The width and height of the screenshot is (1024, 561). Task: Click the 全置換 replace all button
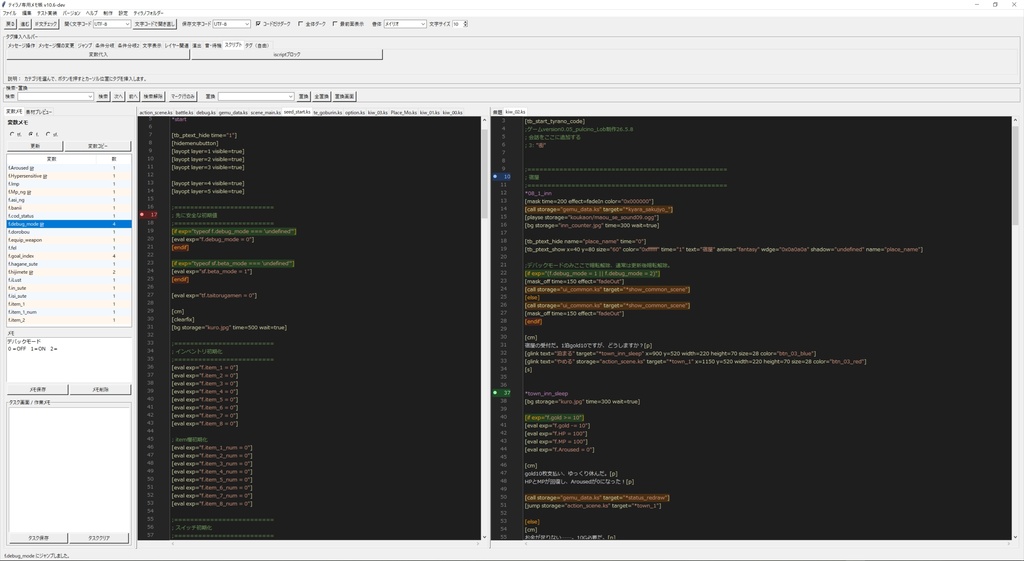pos(321,97)
